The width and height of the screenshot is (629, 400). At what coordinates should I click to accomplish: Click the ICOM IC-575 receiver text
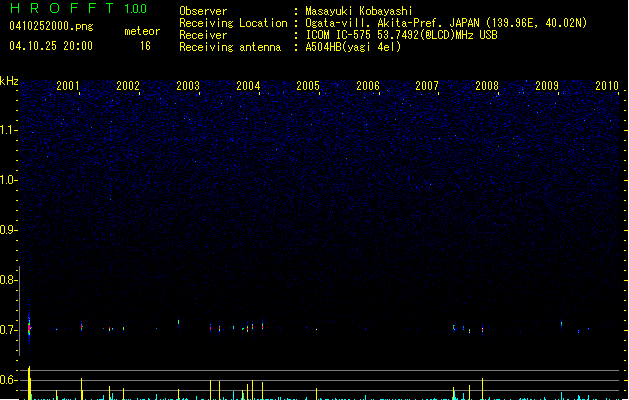(x=401, y=35)
